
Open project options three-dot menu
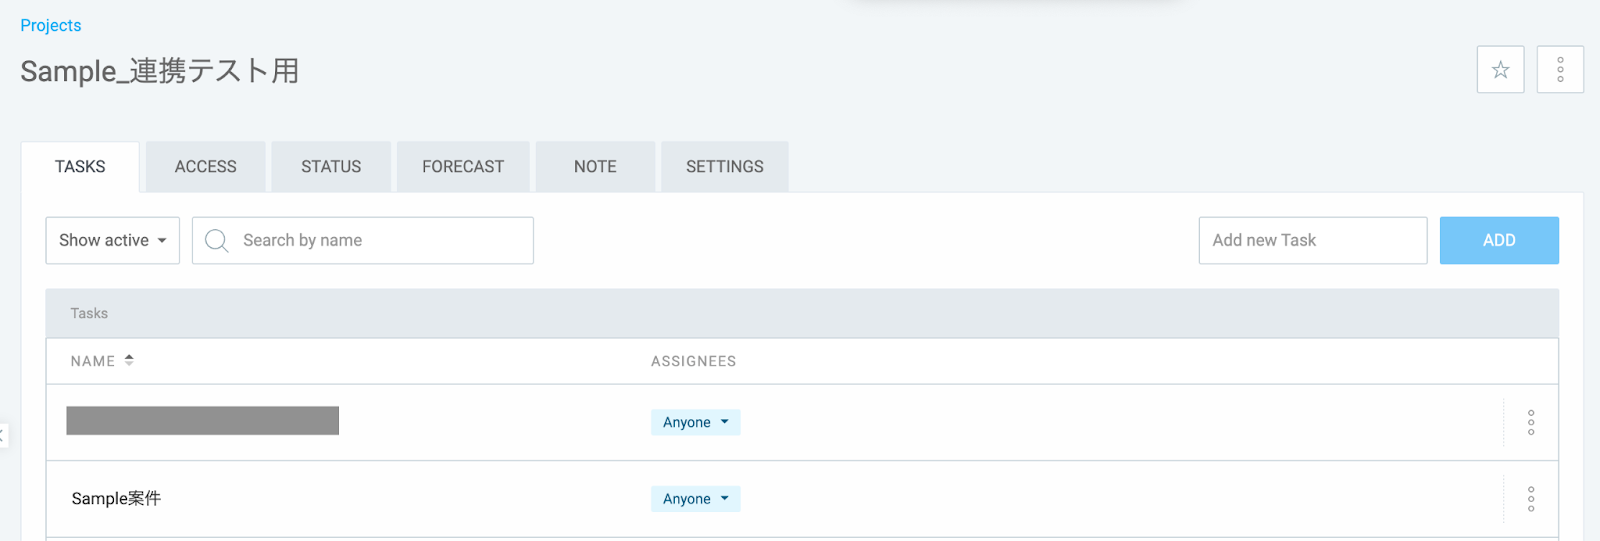point(1560,70)
